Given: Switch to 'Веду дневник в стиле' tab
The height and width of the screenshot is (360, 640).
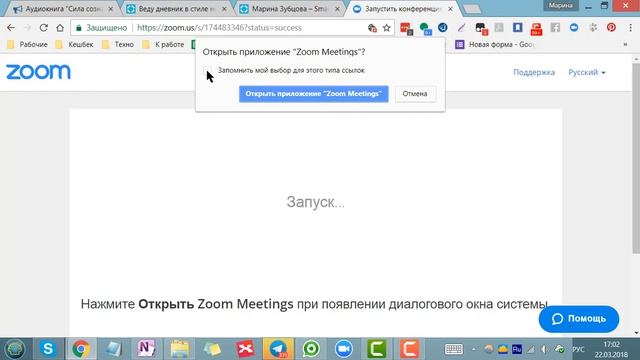Looking at the screenshot, I should [x=175, y=9].
